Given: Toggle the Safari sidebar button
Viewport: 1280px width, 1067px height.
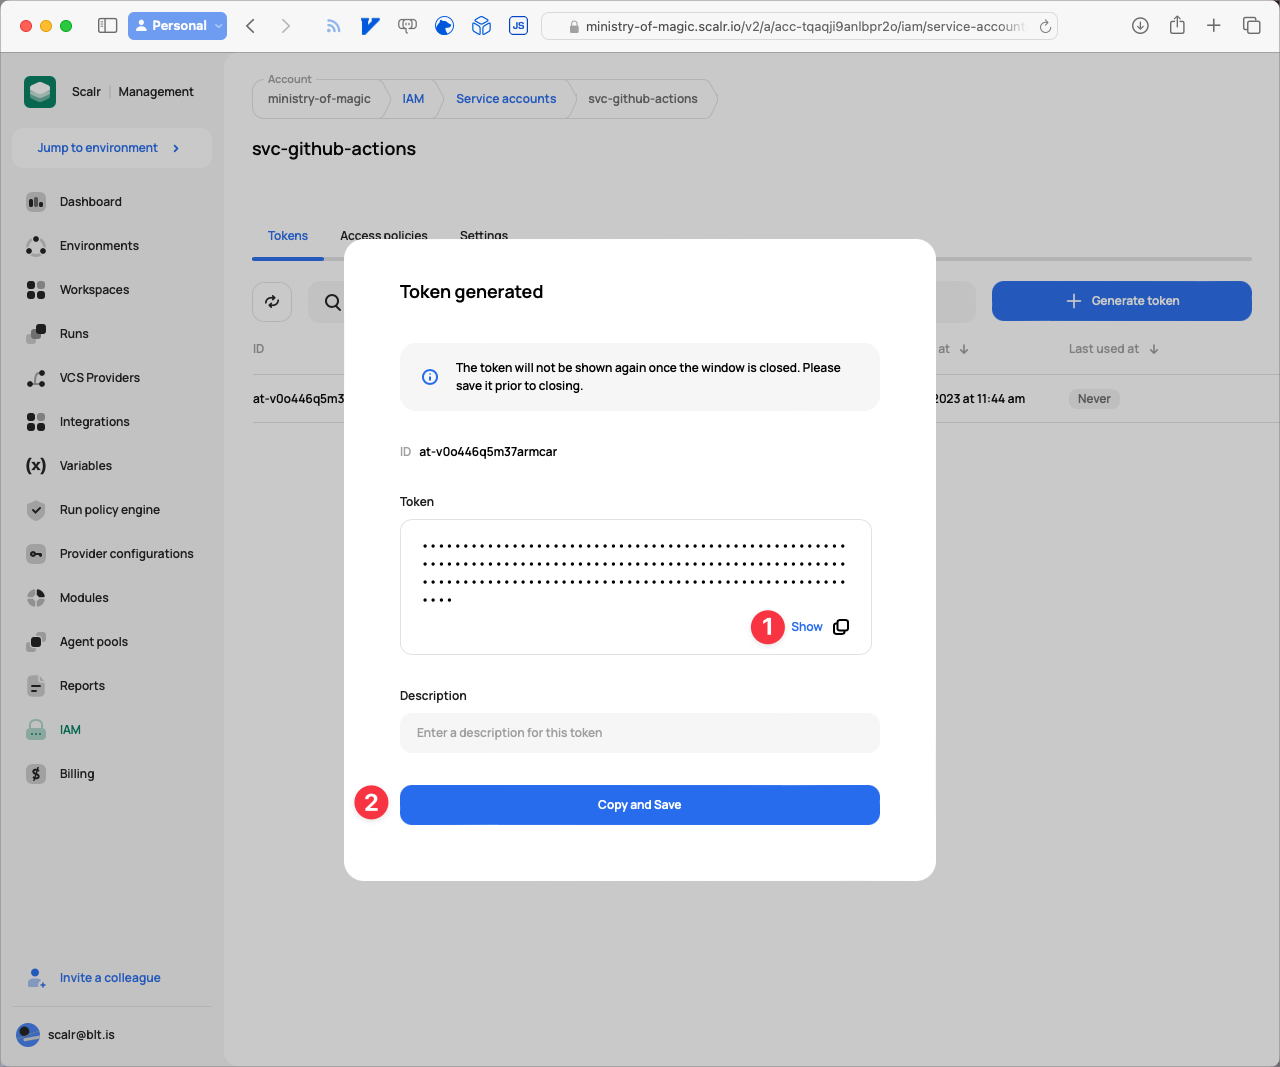Looking at the screenshot, I should pos(108,26).
